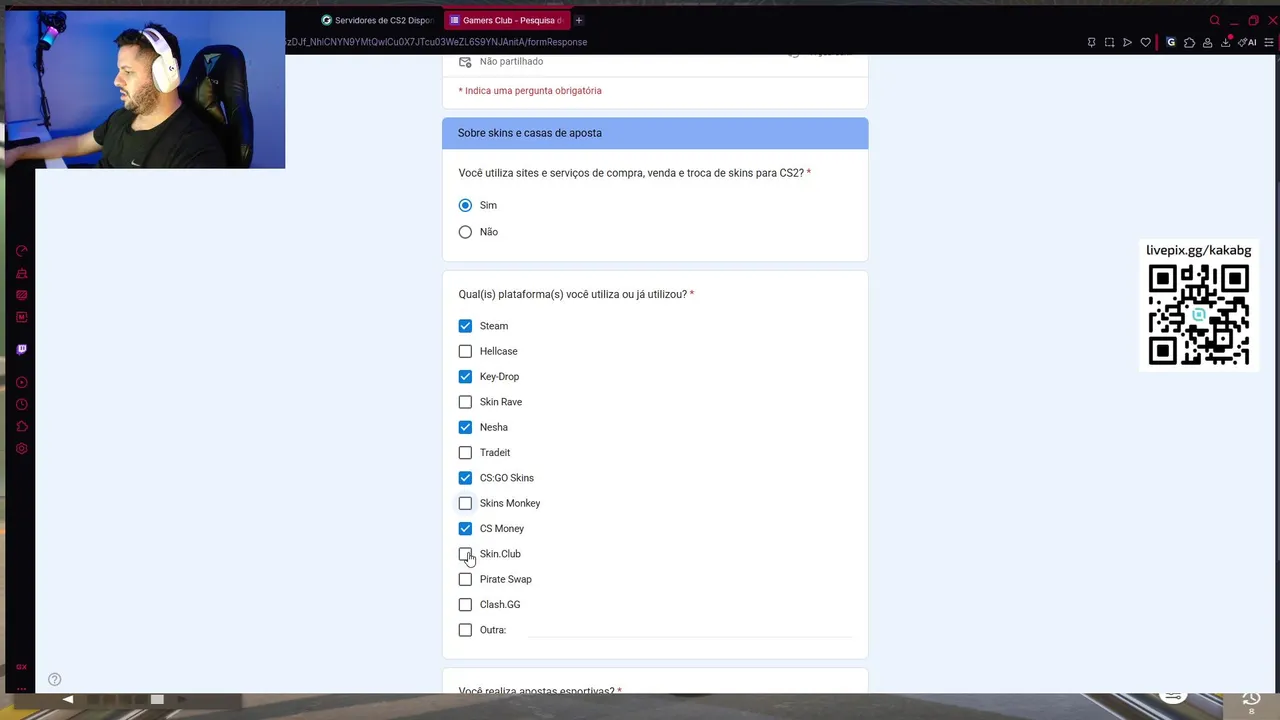1280x720 pixels.
Task: Check the Skins Monkey checkbox
Action: (x=465, y=503)
